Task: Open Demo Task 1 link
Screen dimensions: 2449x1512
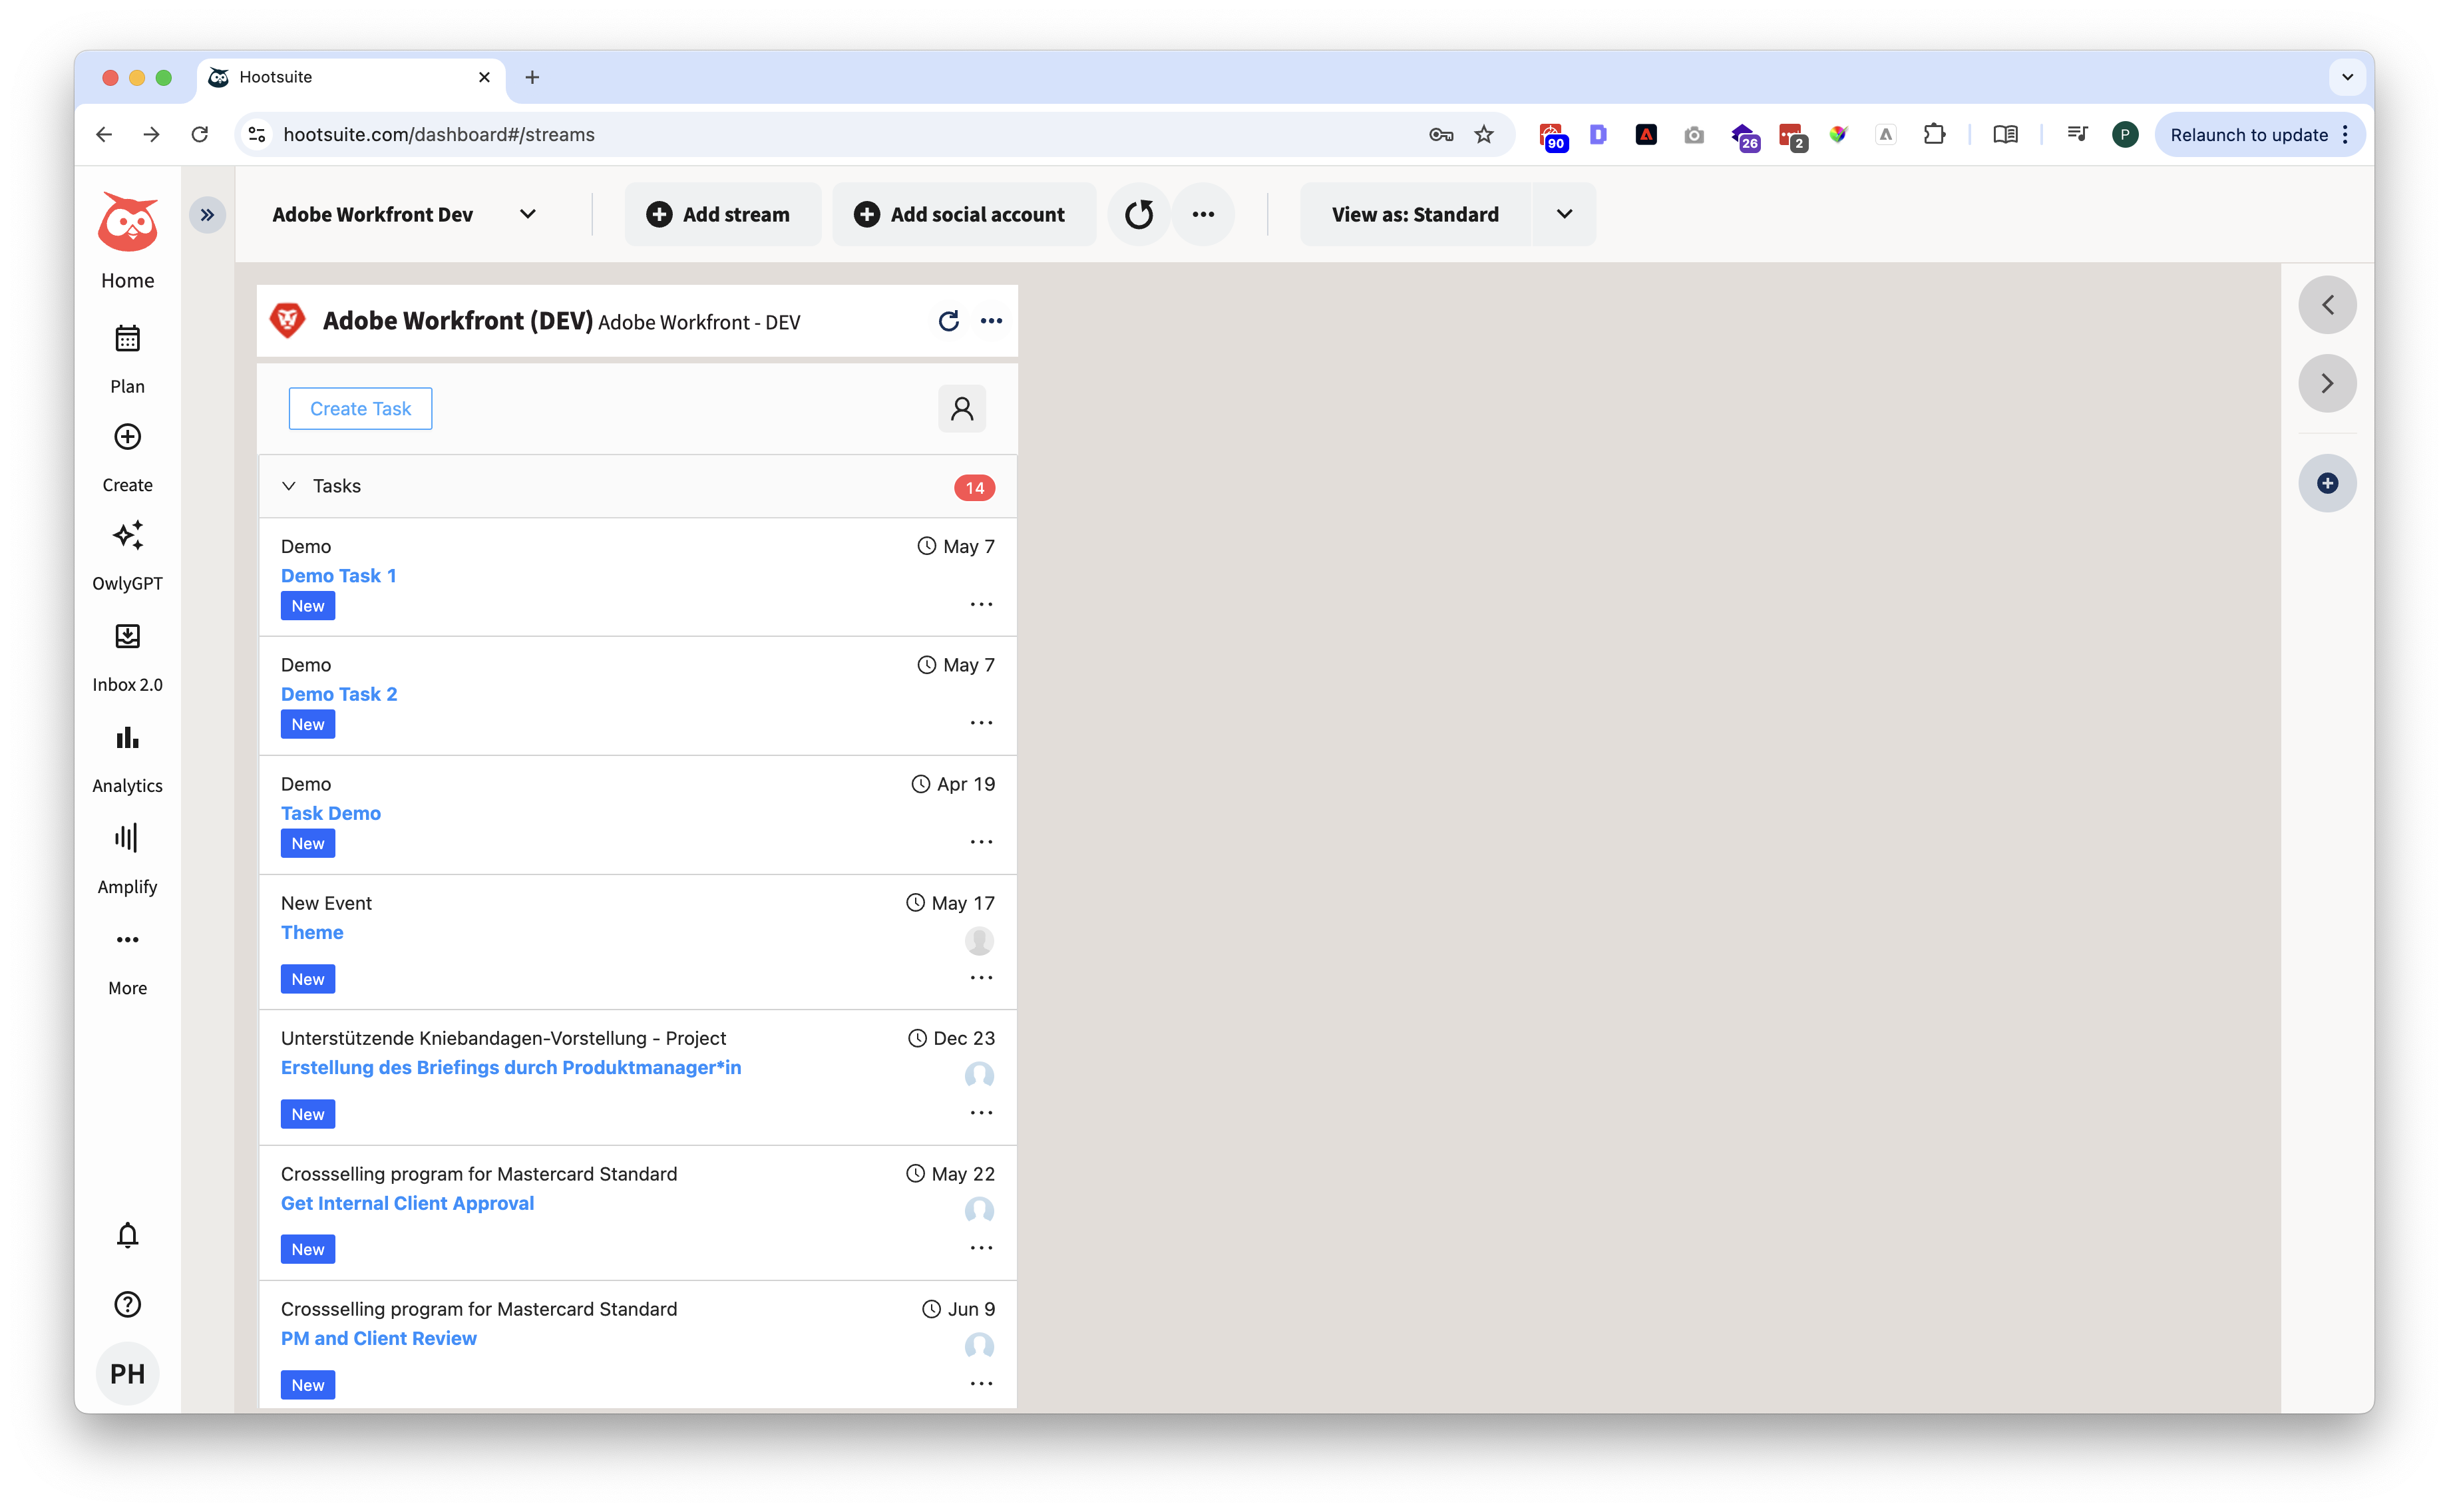Action: 338,575
